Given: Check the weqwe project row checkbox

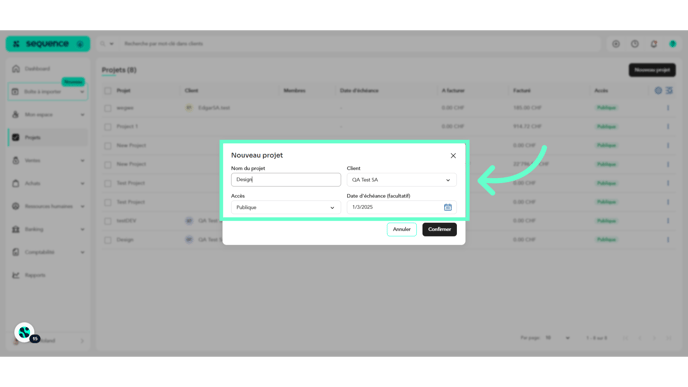Looking at the screenshot, I should pos(108,108).
